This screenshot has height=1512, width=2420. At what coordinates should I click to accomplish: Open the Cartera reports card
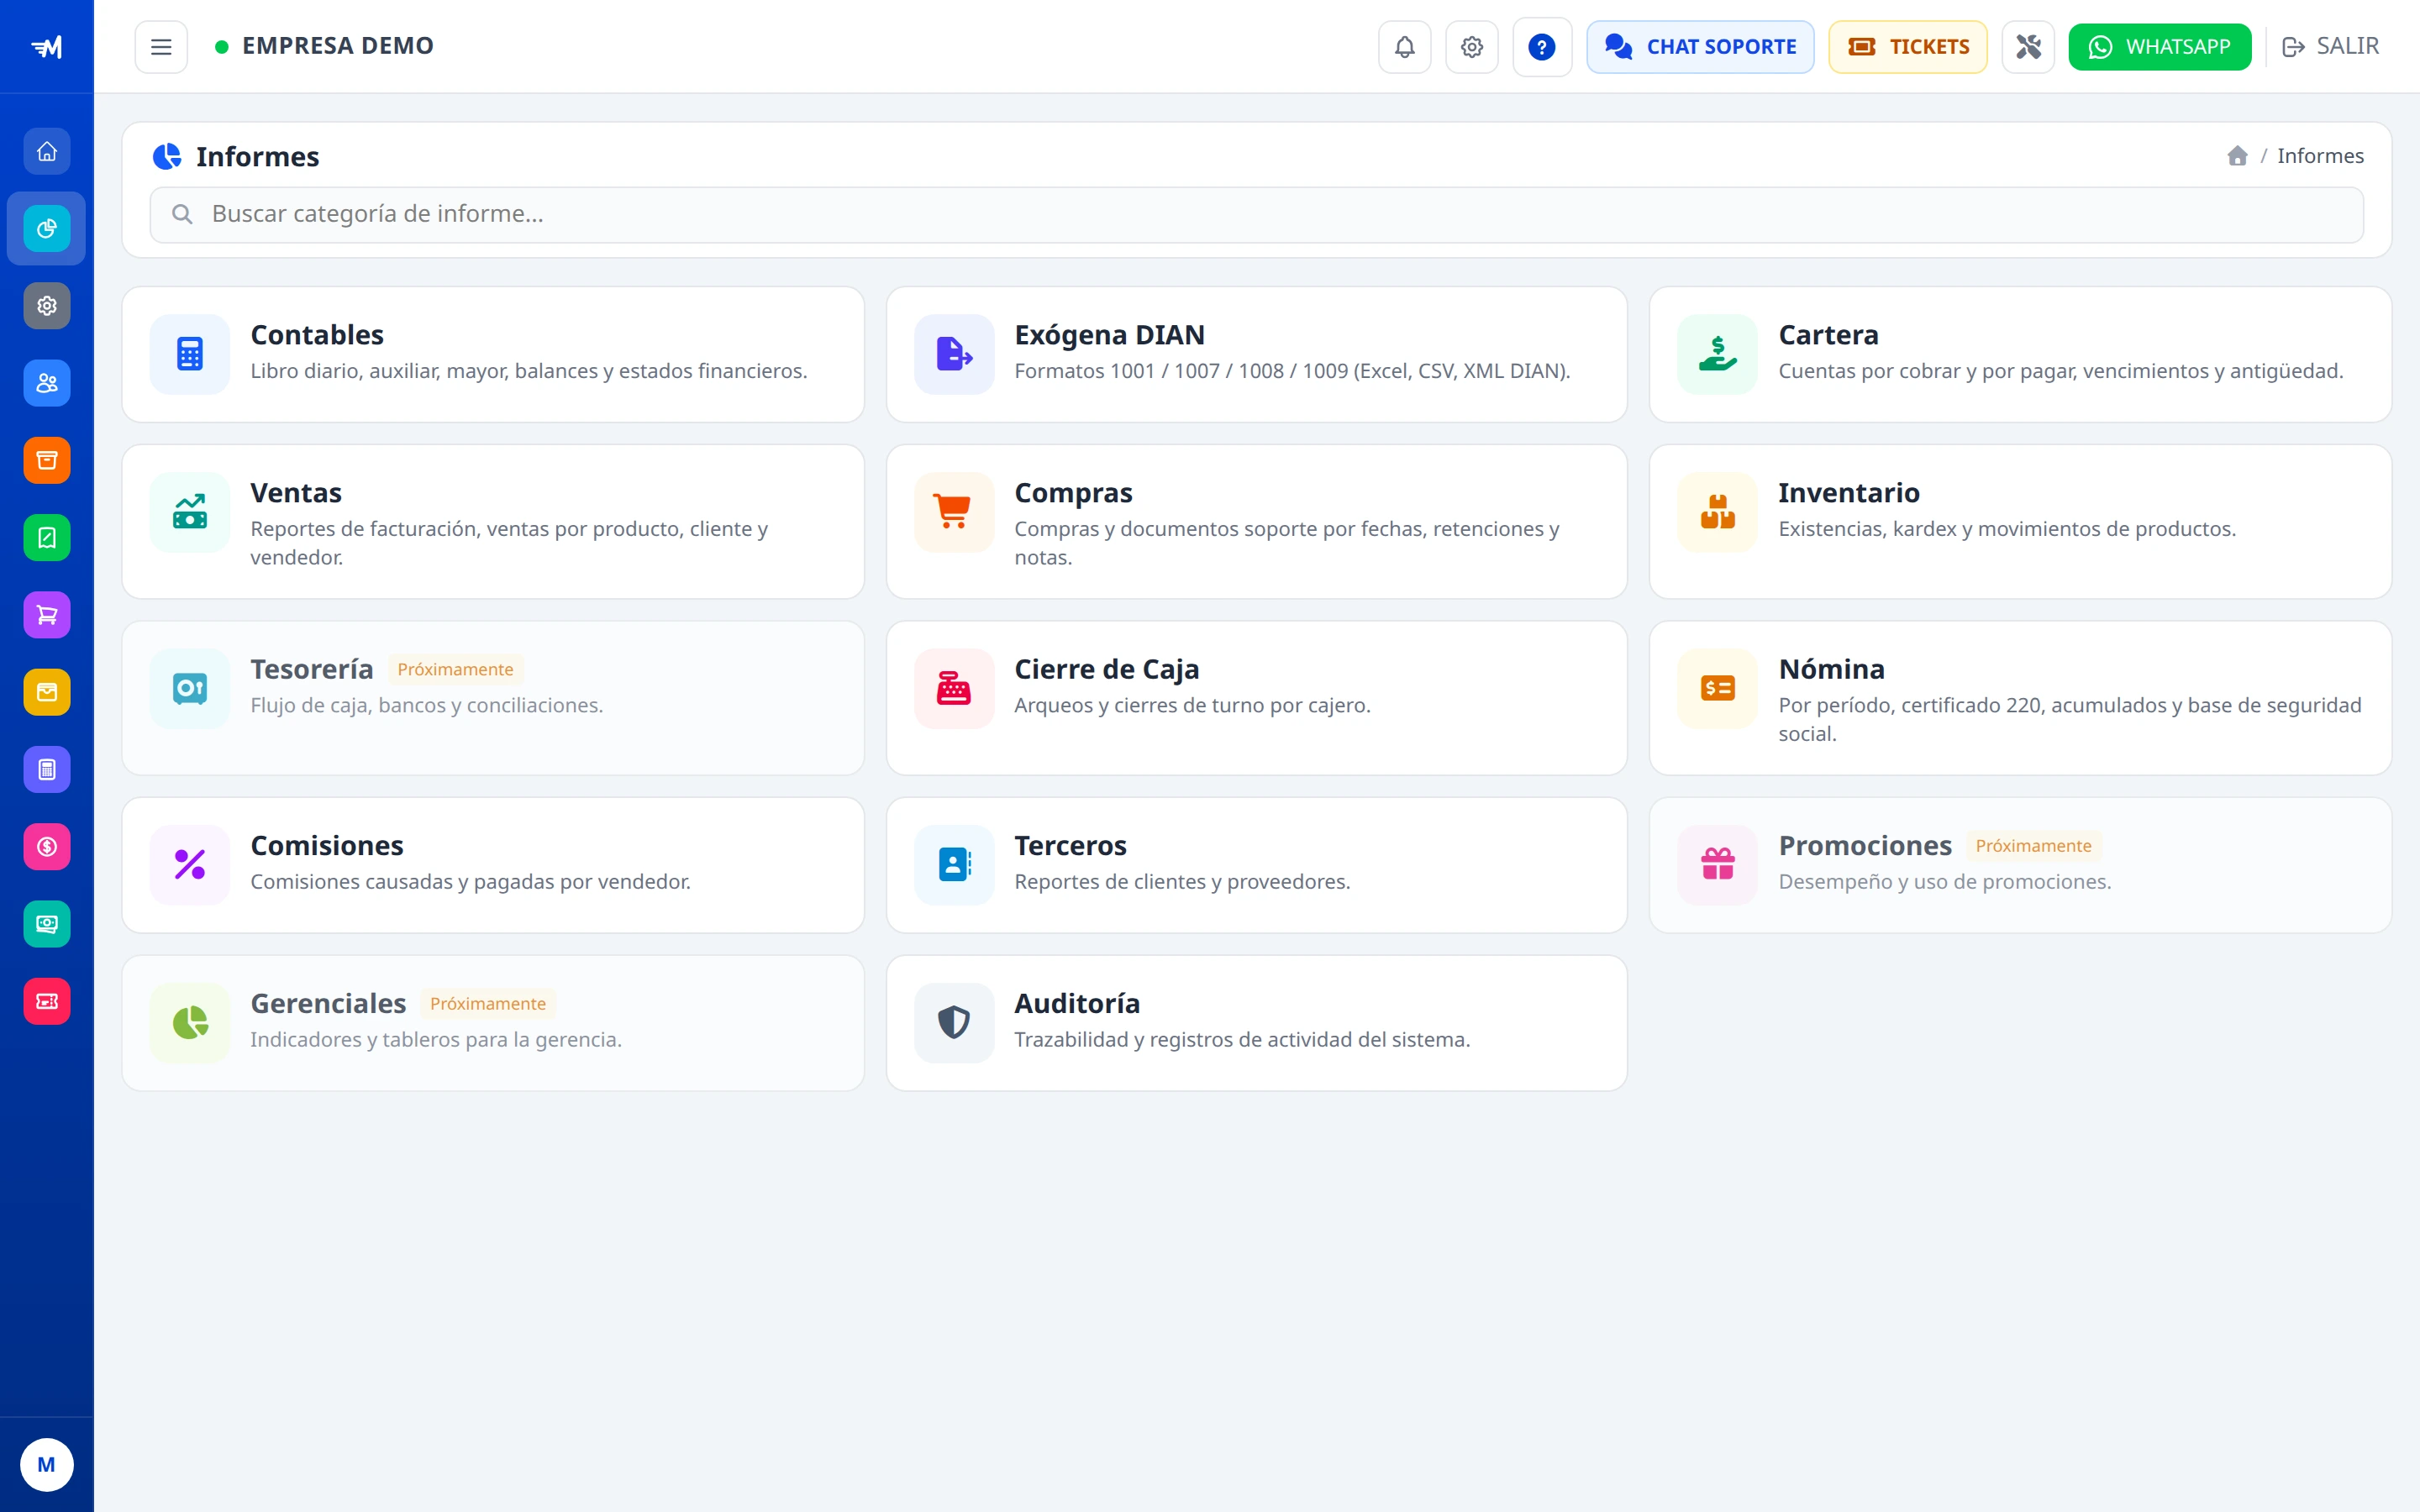[2020, 355]
